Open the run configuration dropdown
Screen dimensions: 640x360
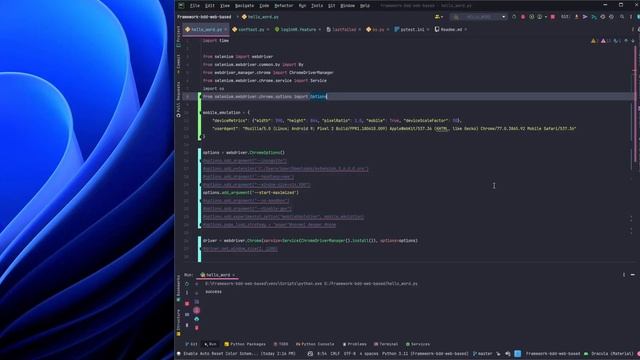479,17
